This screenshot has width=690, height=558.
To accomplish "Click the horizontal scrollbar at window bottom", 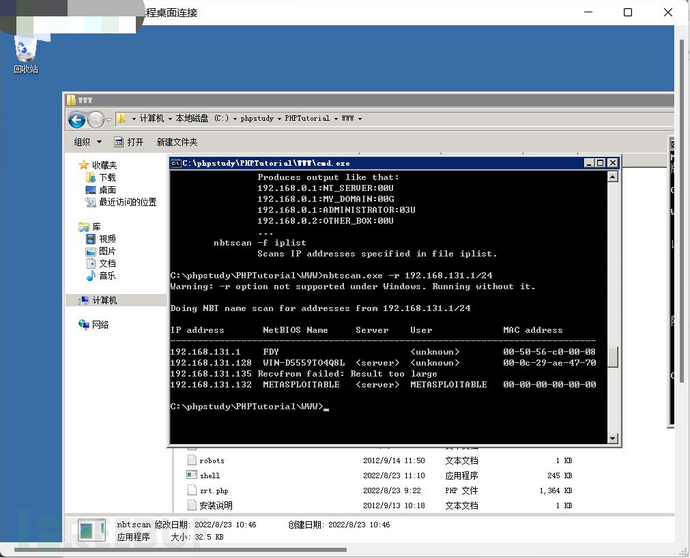I will pos(180,550).
